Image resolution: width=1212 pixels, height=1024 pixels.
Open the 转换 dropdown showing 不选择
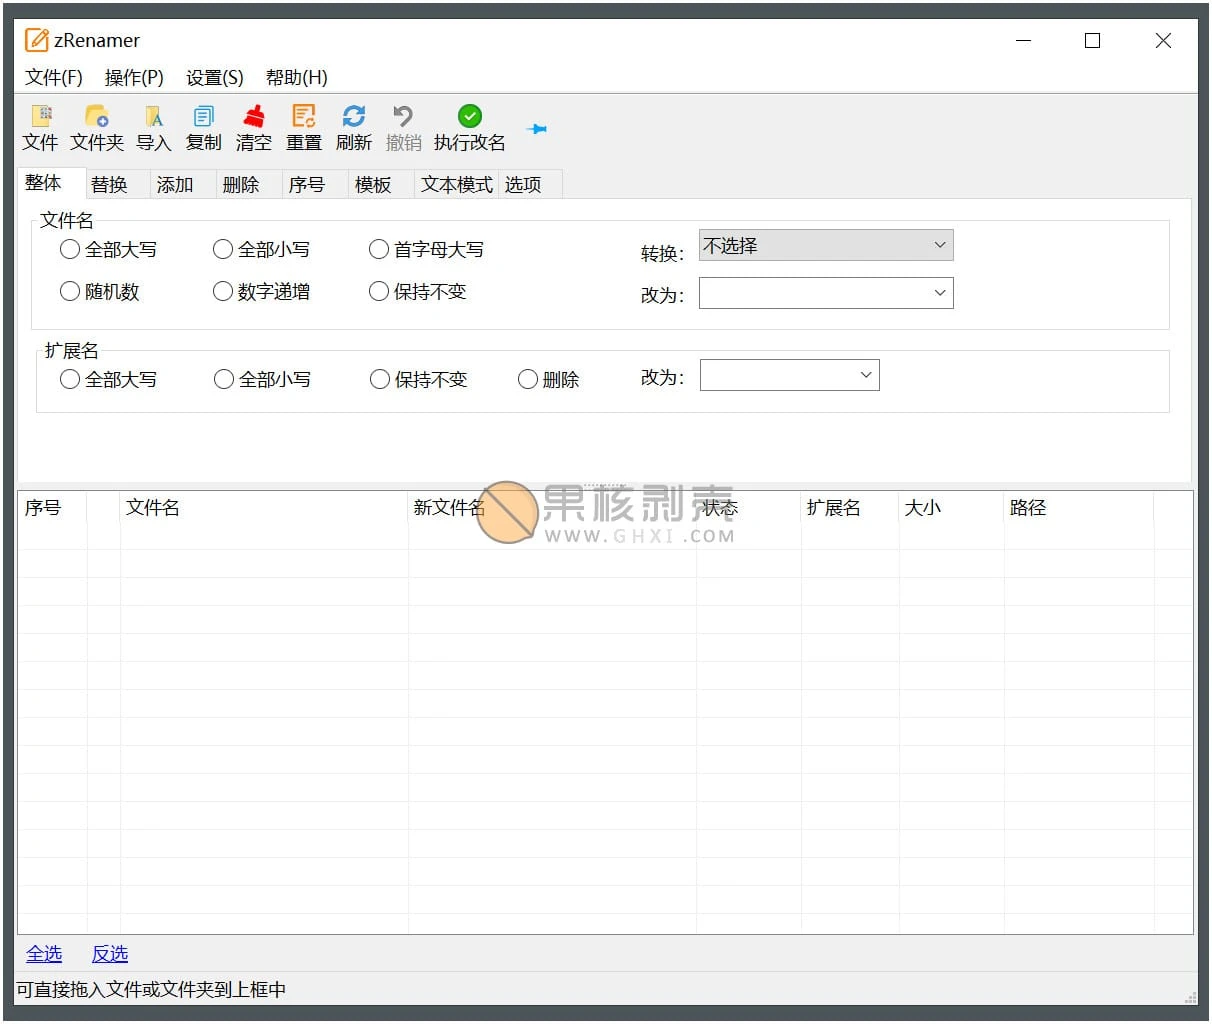tap(826, 245)
